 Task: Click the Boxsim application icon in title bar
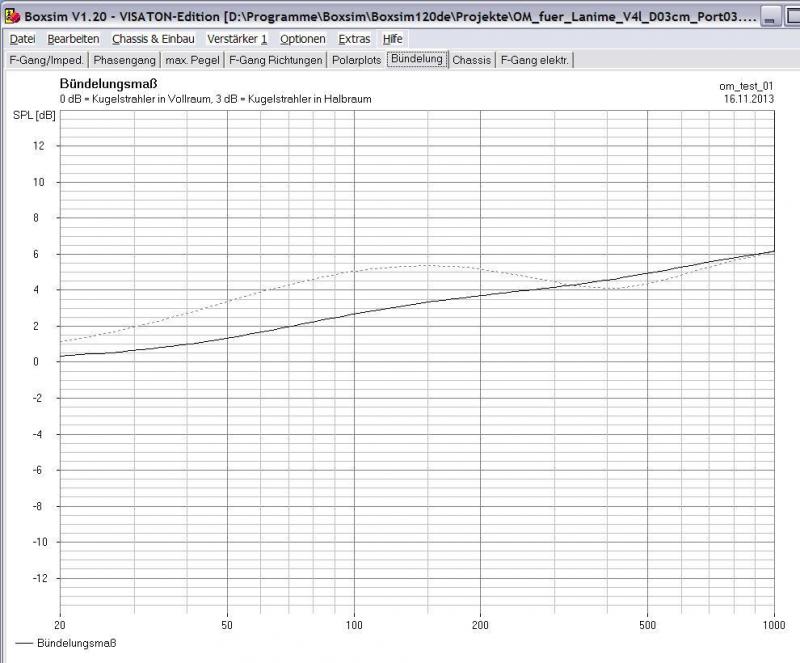[12, 17]
